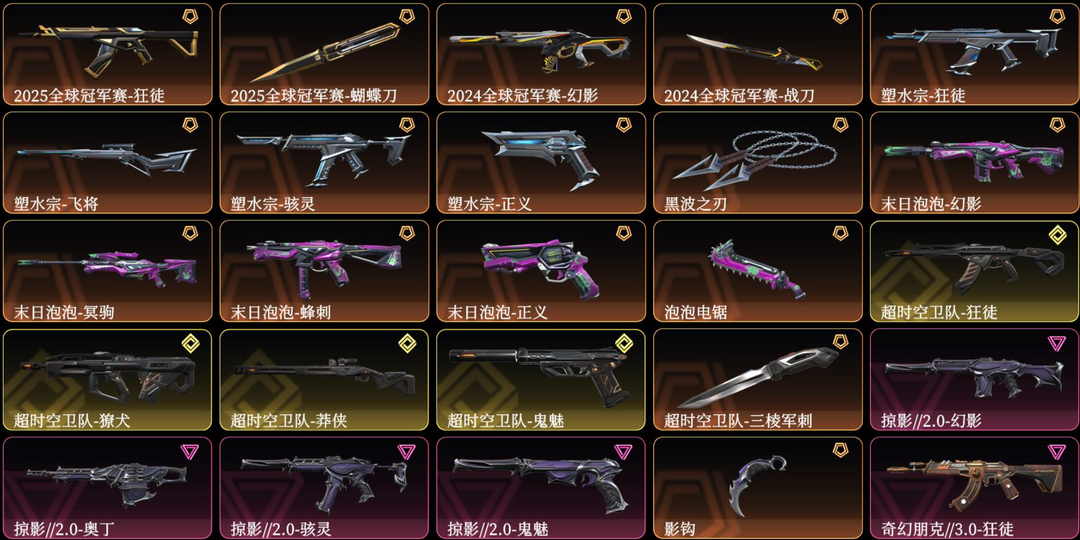
Task: Click the yellow diamond badge on 超时空卫队-狂徒
Action: coord(1057,235)
